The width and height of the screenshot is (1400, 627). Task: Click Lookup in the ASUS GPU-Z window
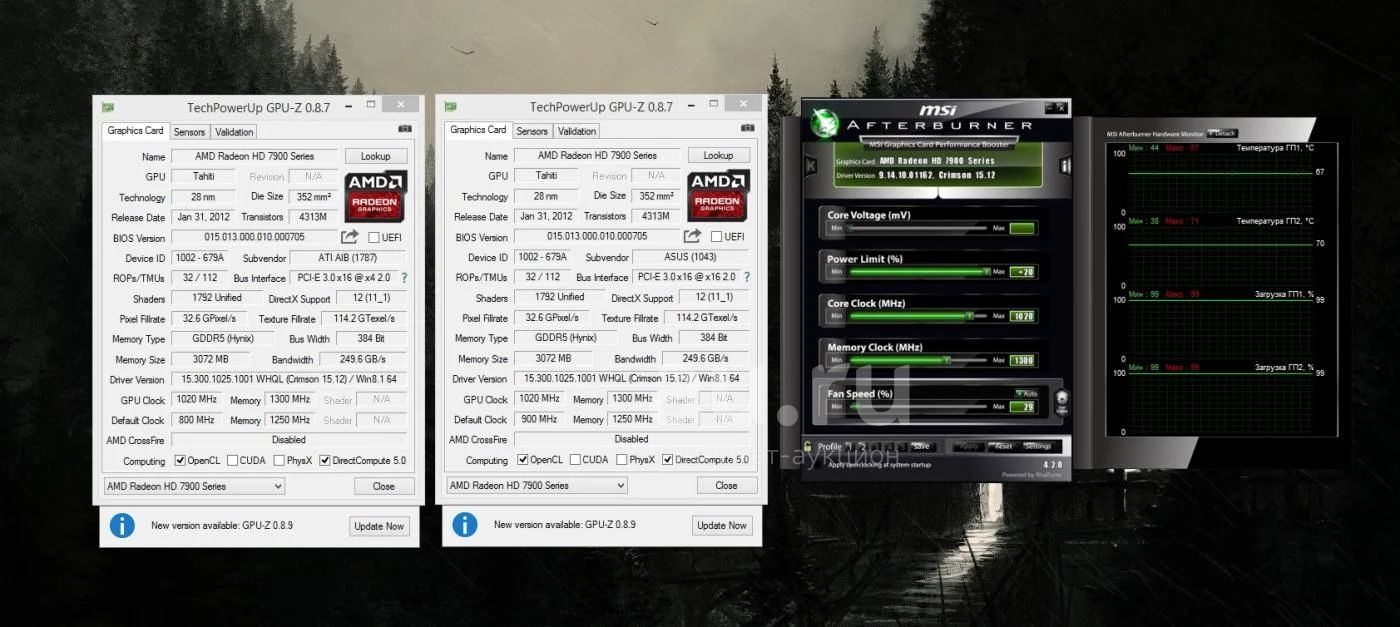718,155
